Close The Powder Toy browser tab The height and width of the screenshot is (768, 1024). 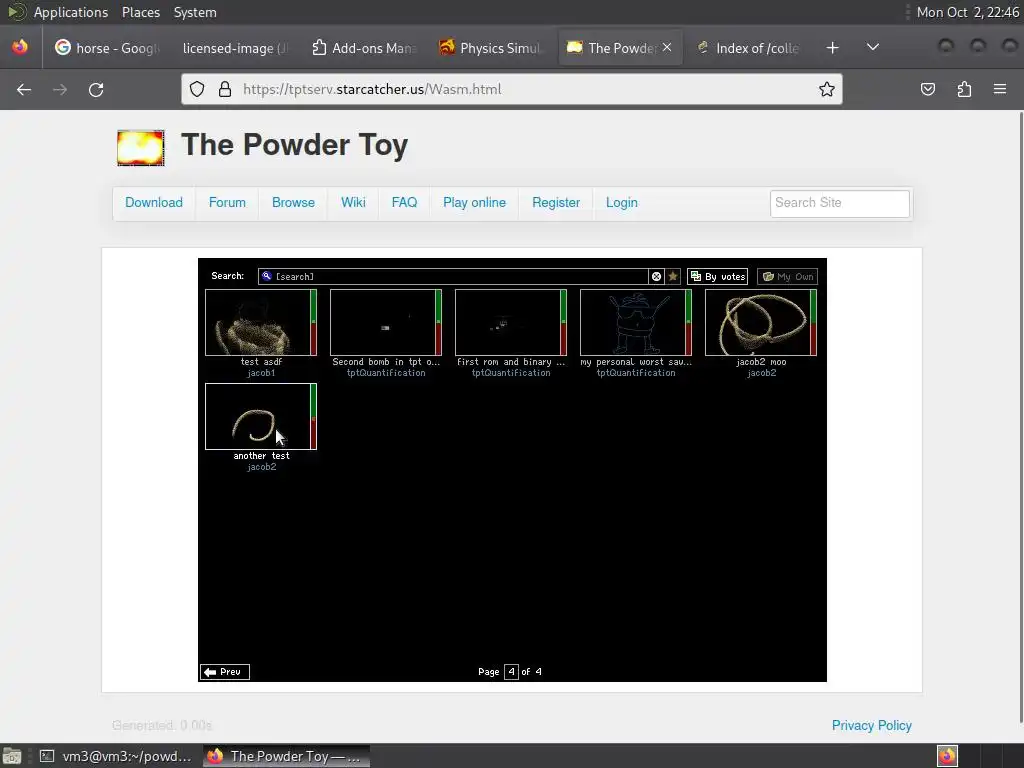[x=667, y=47]
